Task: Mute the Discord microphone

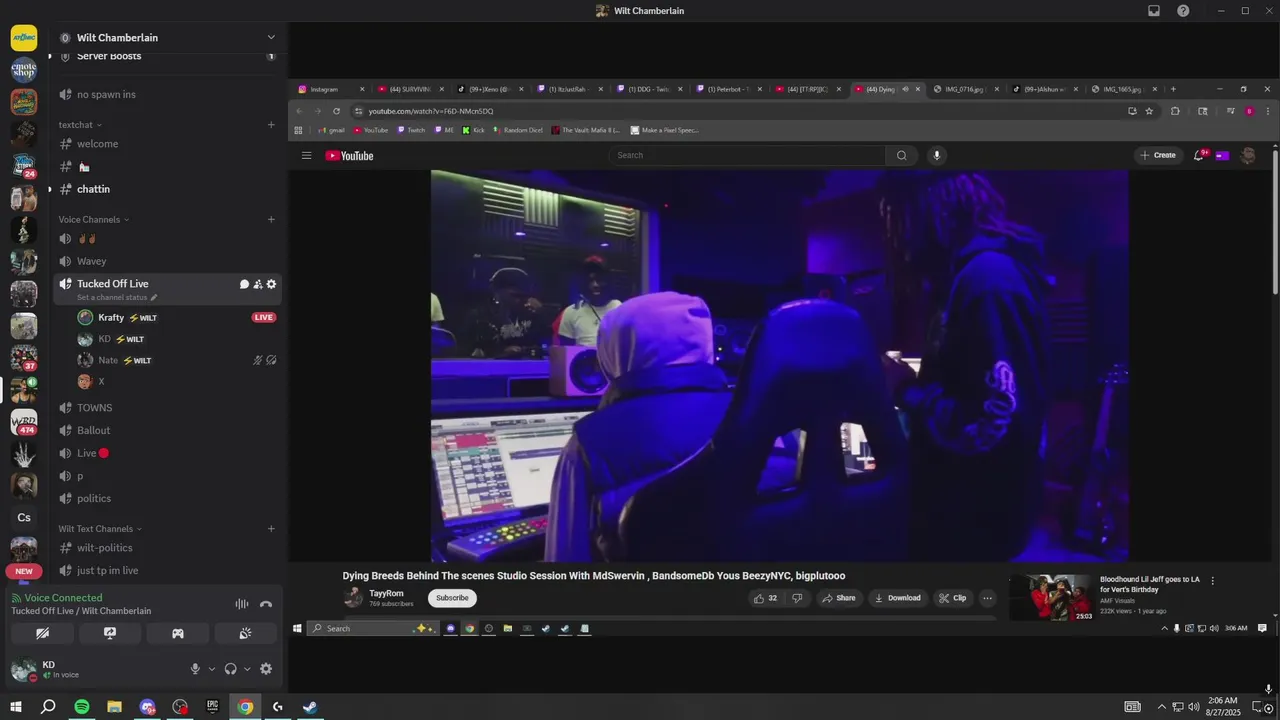Action: 195,669
